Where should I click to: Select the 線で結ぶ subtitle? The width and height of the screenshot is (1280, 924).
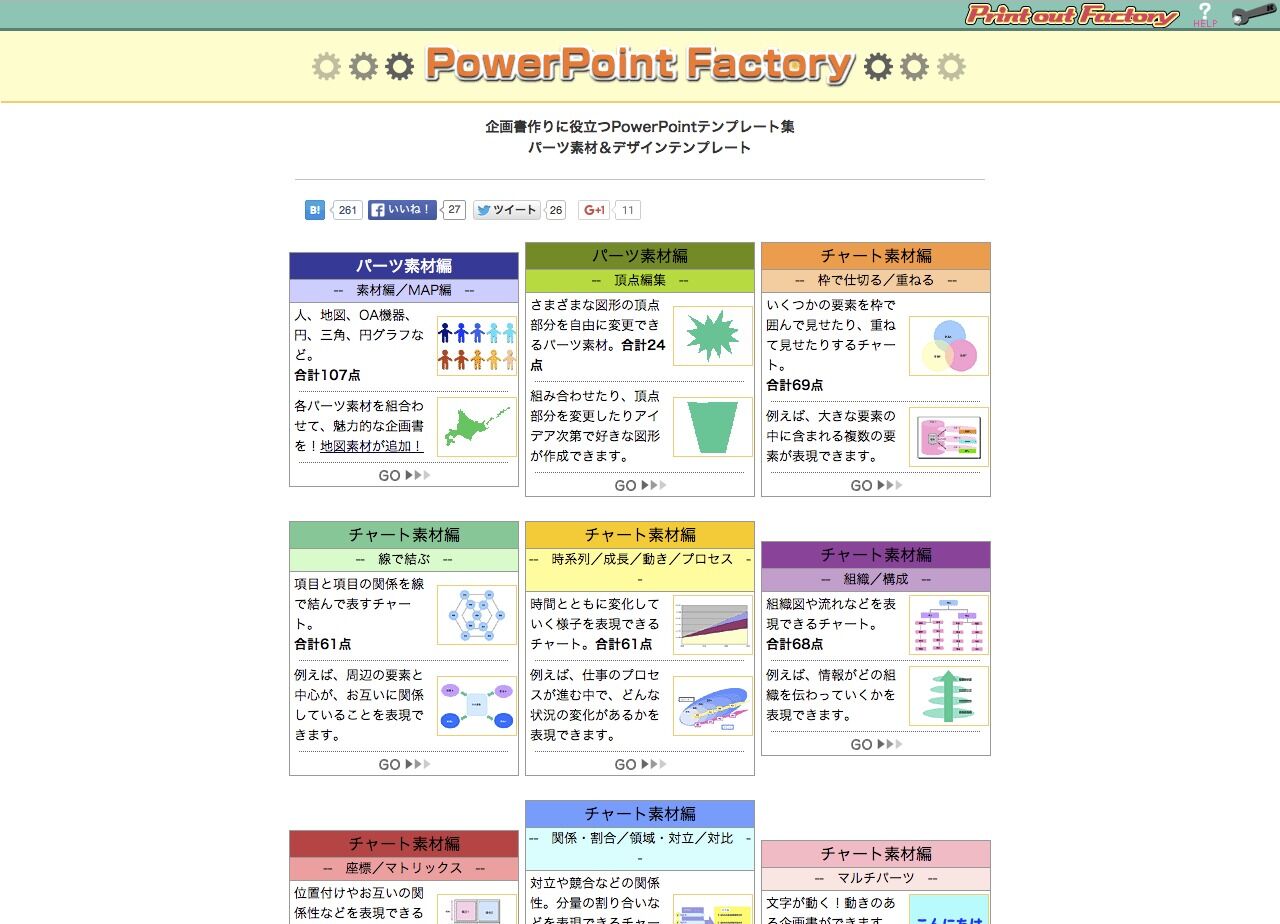(404, 559)
